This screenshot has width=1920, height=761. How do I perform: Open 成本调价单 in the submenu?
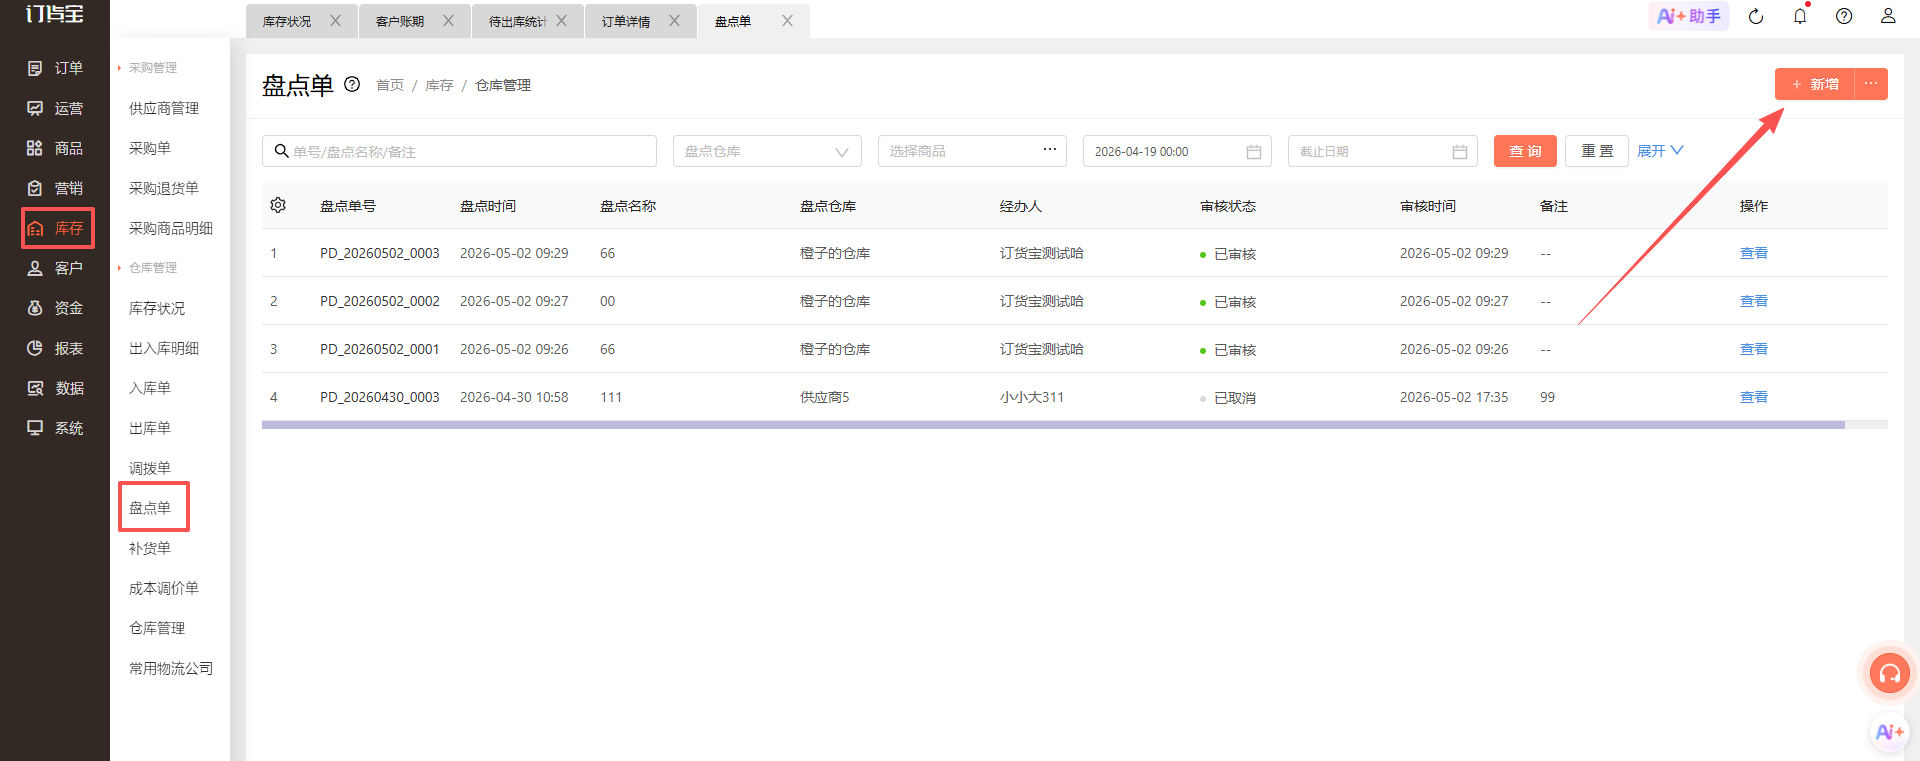tap(164, 588)
